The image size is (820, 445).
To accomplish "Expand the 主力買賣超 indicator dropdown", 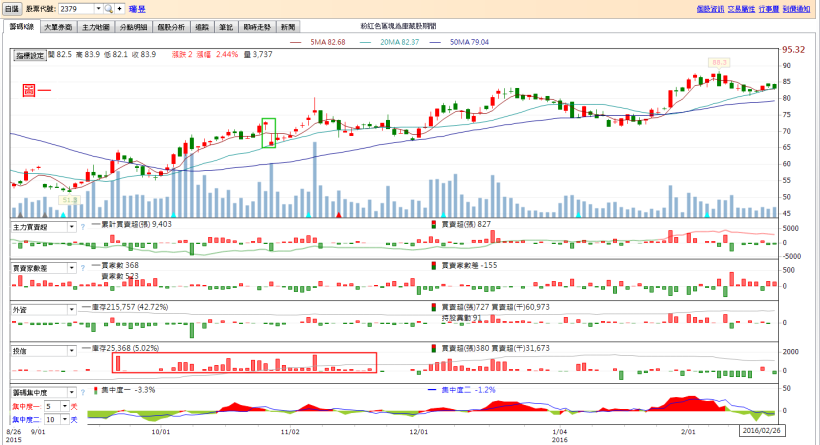I will 71,227.
